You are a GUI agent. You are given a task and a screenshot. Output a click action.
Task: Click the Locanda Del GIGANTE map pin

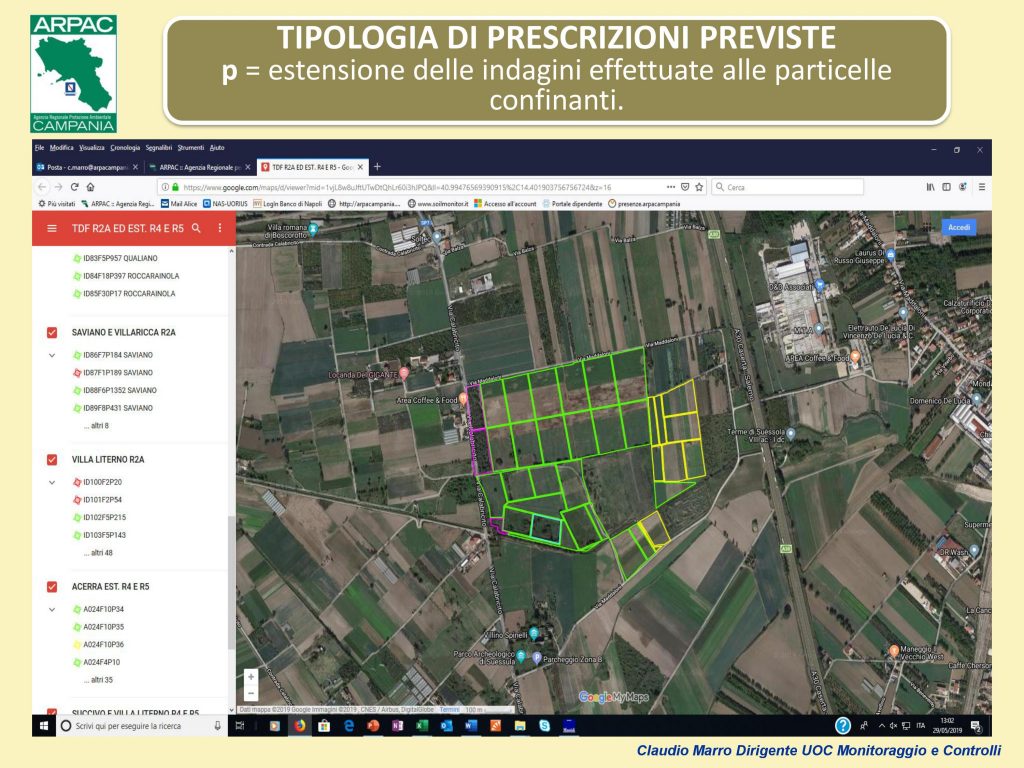404,374
